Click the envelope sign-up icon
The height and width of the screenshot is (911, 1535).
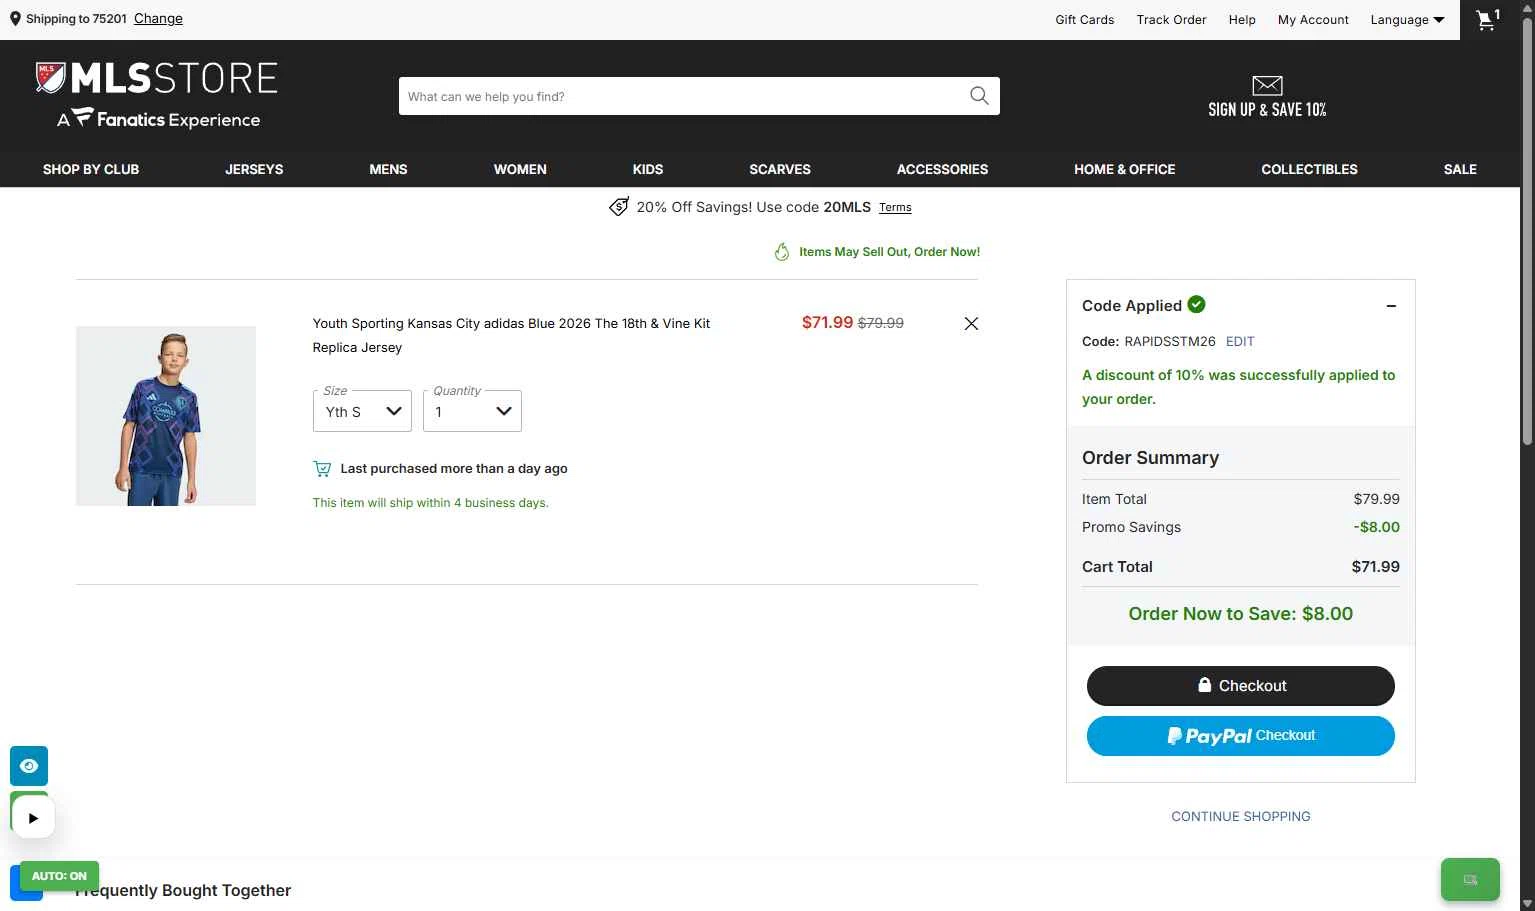coord(1267,86)
